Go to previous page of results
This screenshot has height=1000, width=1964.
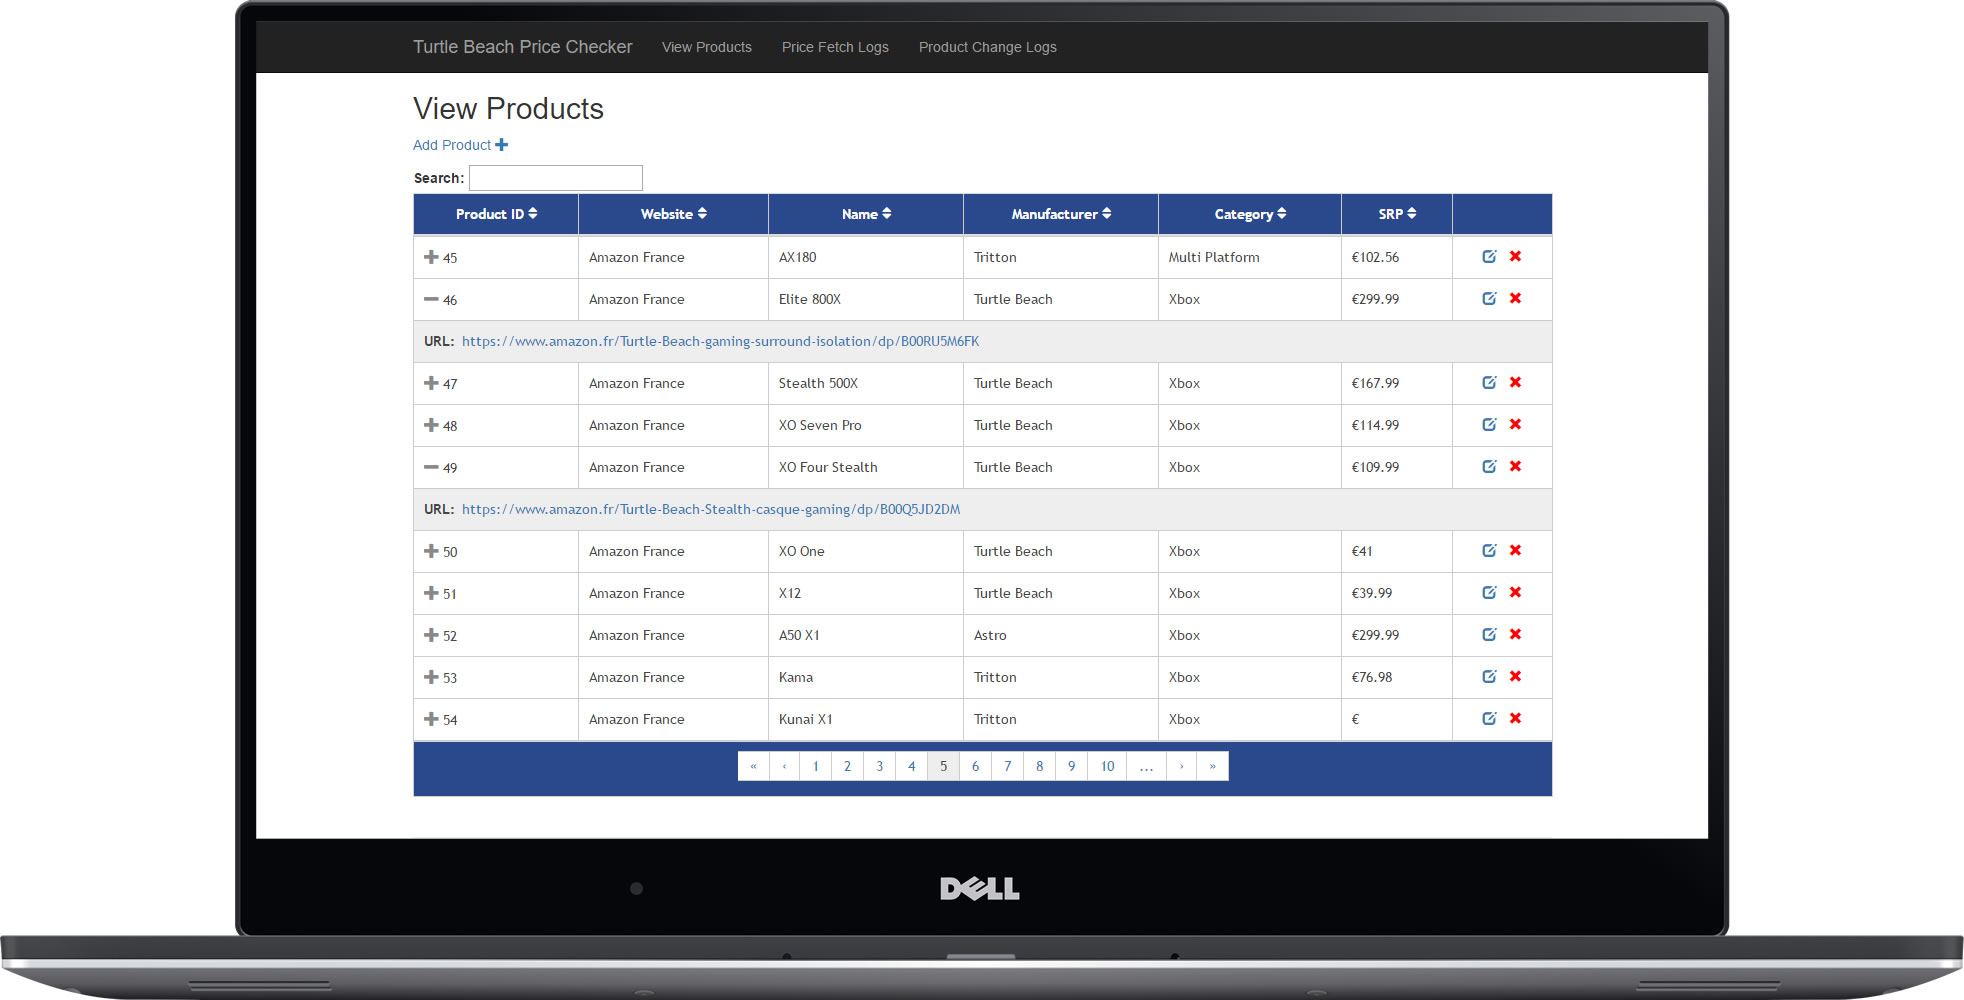point(785,766)
